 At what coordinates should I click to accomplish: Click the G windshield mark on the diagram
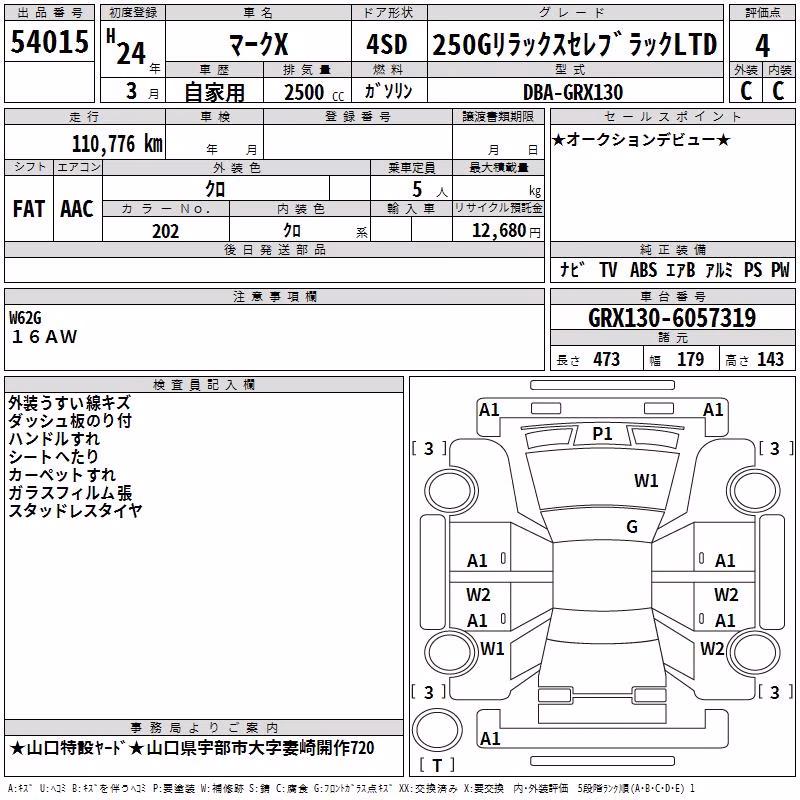632,527
